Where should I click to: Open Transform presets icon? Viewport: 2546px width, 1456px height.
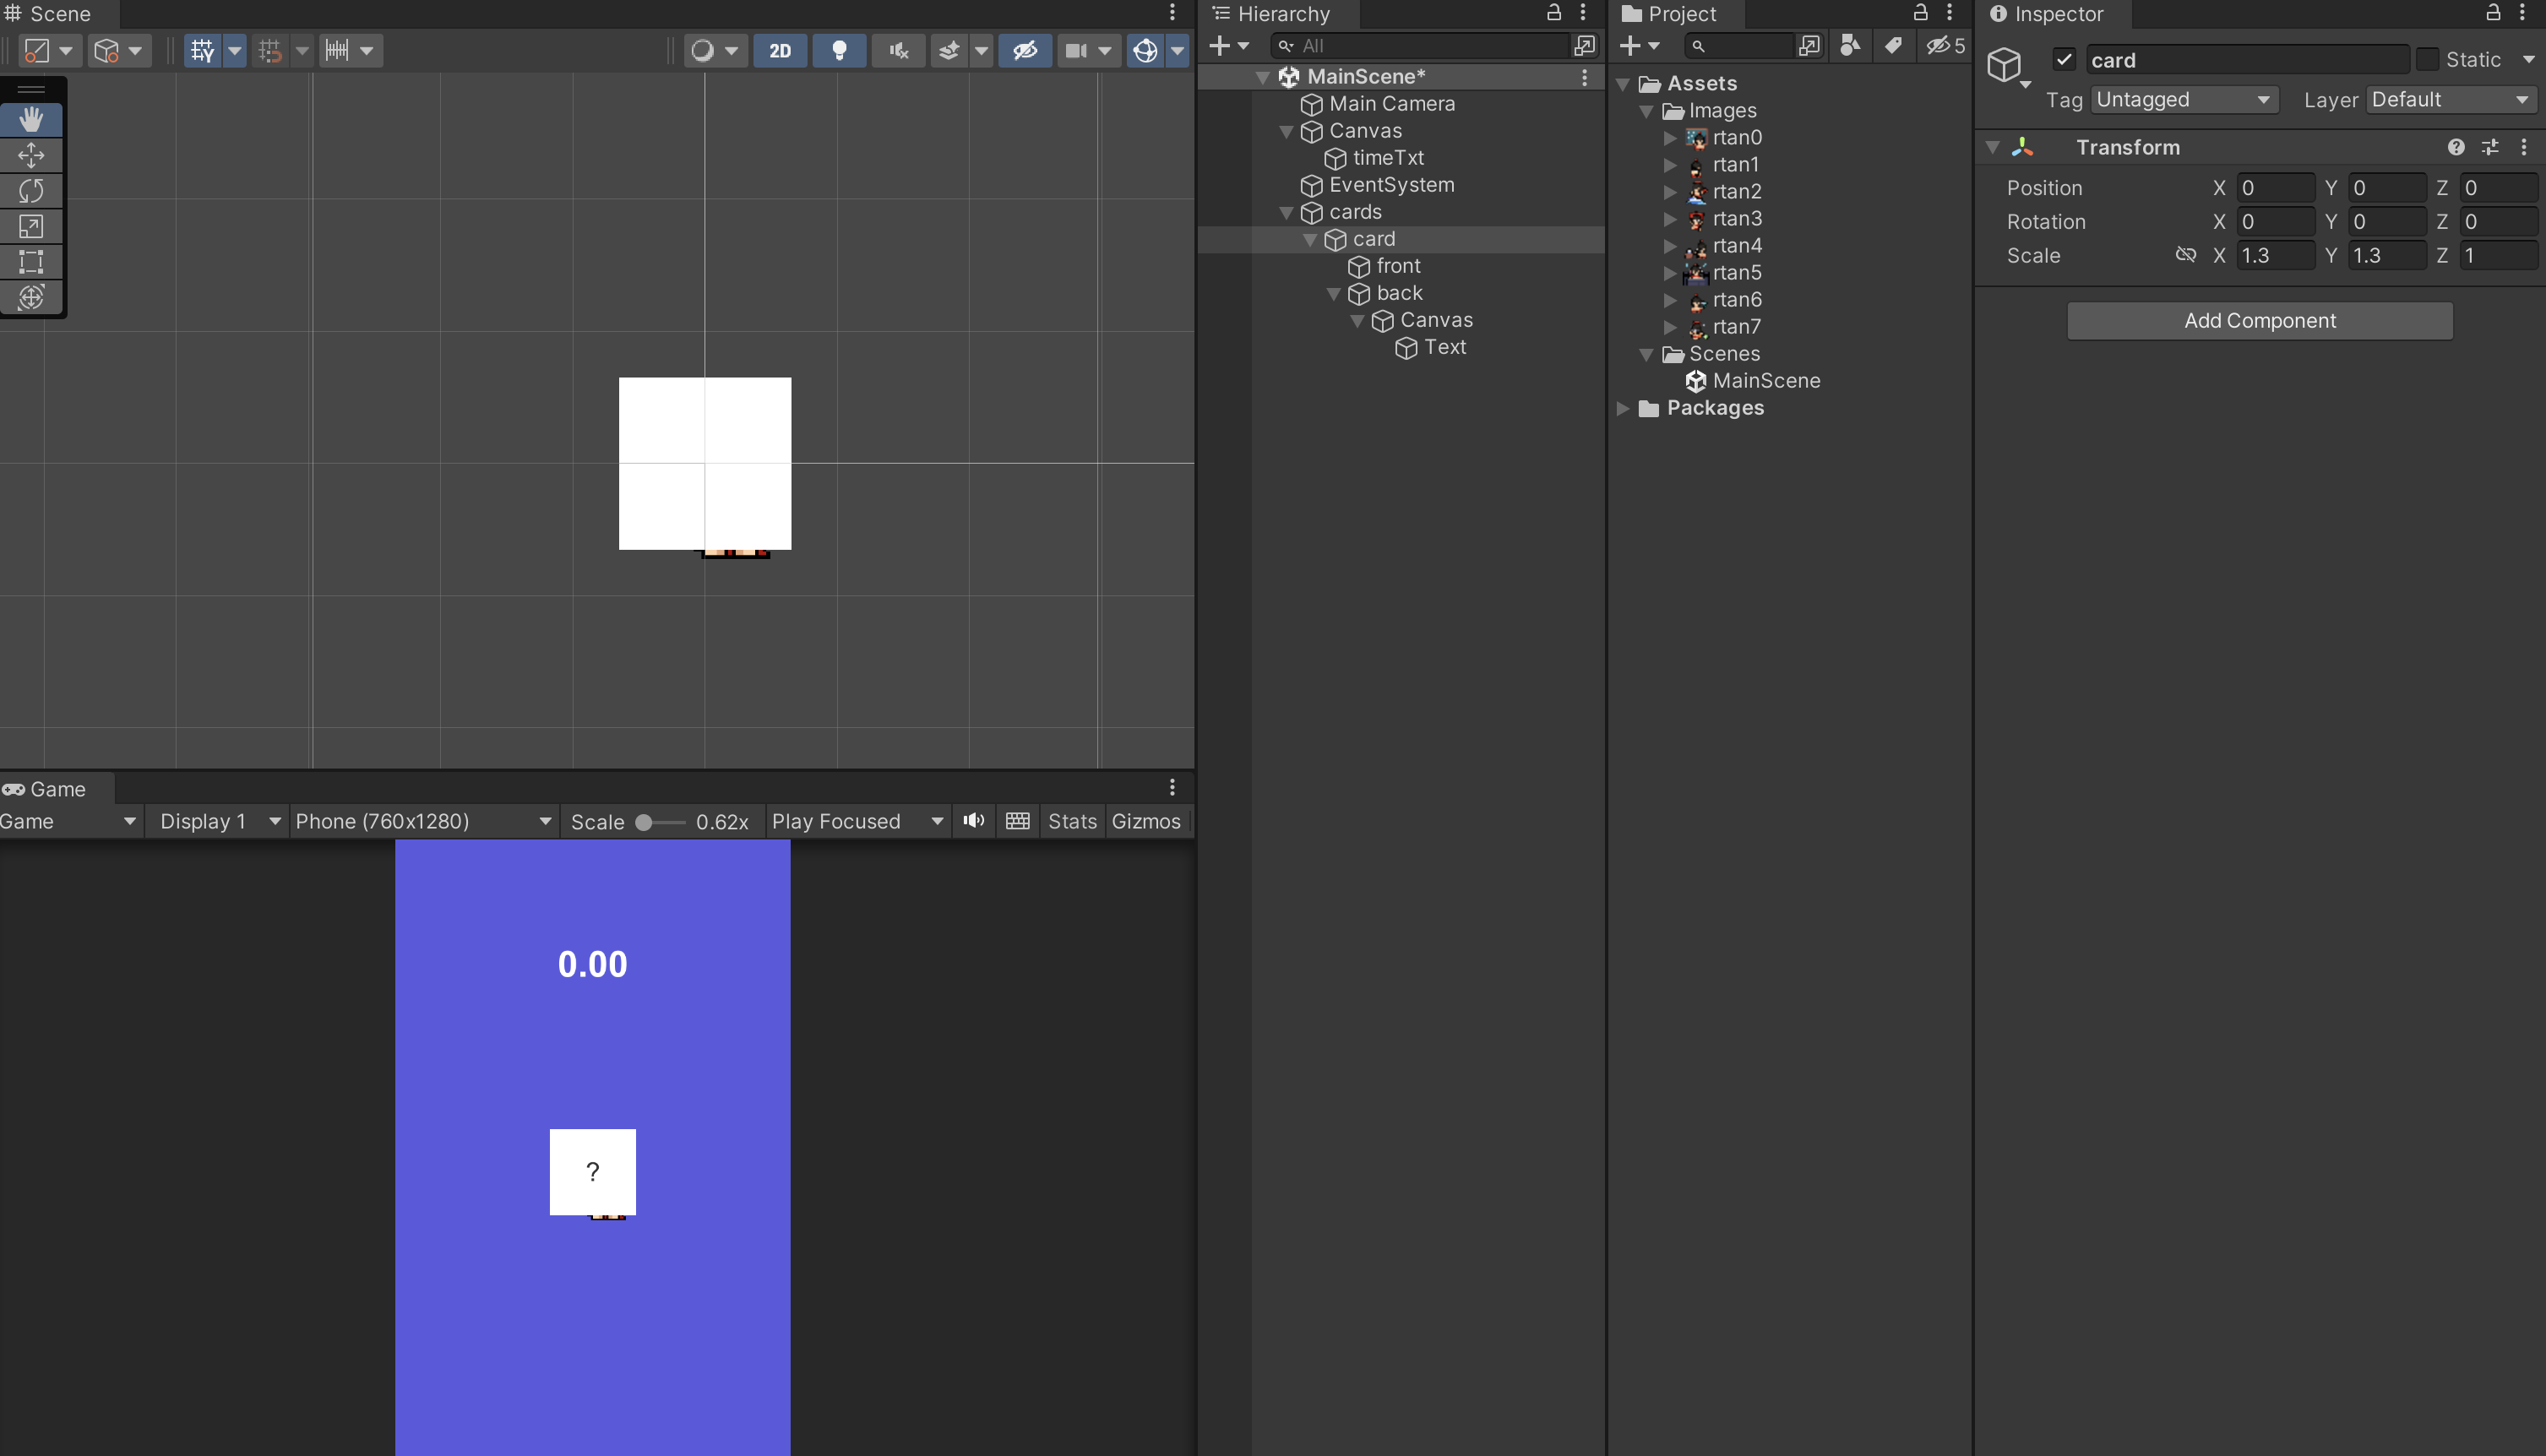click(2490, 147)
